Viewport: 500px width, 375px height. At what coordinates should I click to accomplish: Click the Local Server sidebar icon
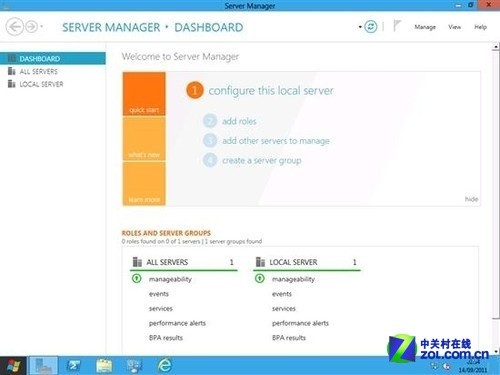click(x=12, y=84)
